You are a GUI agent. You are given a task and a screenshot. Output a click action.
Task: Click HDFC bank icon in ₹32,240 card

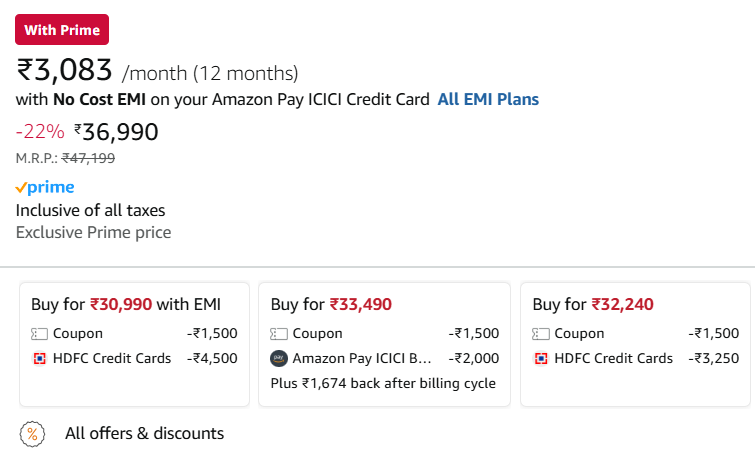click(x=541, y=359)
